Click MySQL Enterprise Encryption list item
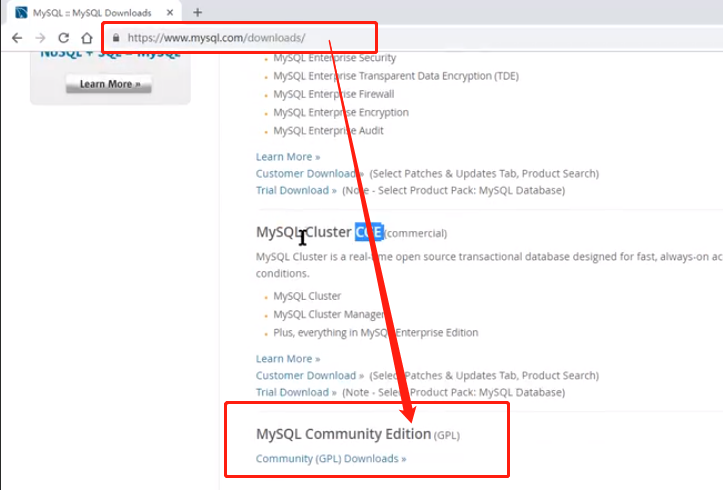Image resolution: width=723 pixels, height=490 pixels. tap(341, 112)
